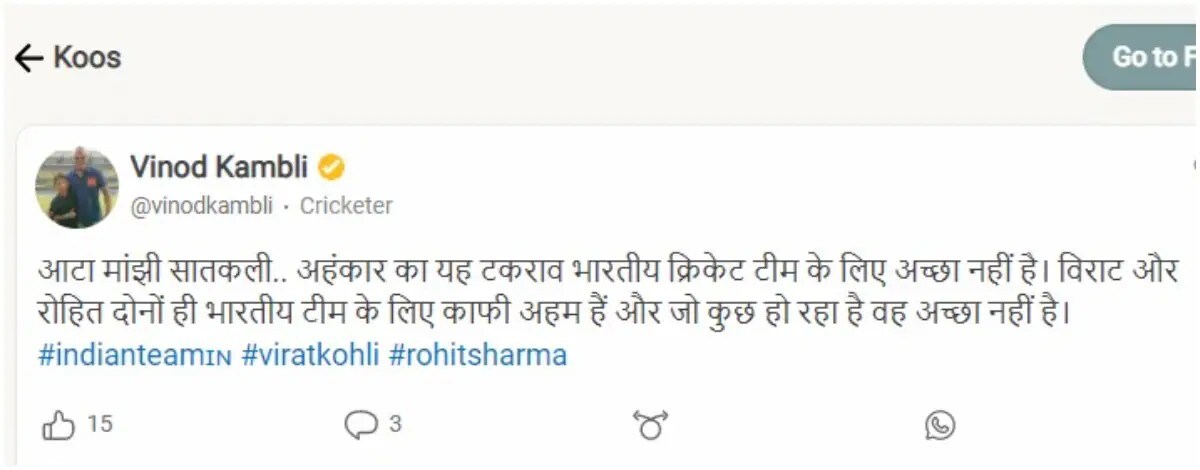Open the post's more options menu
1200x470 pixels.
point(1194,165)
